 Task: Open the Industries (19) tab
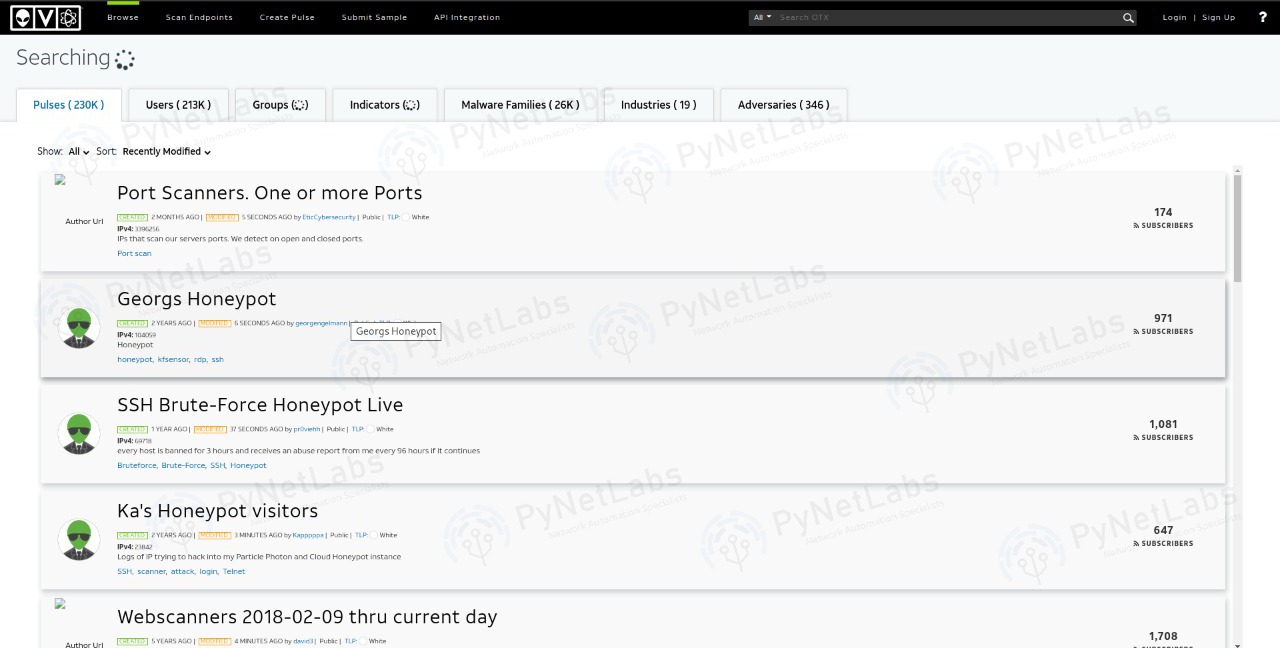658,105
